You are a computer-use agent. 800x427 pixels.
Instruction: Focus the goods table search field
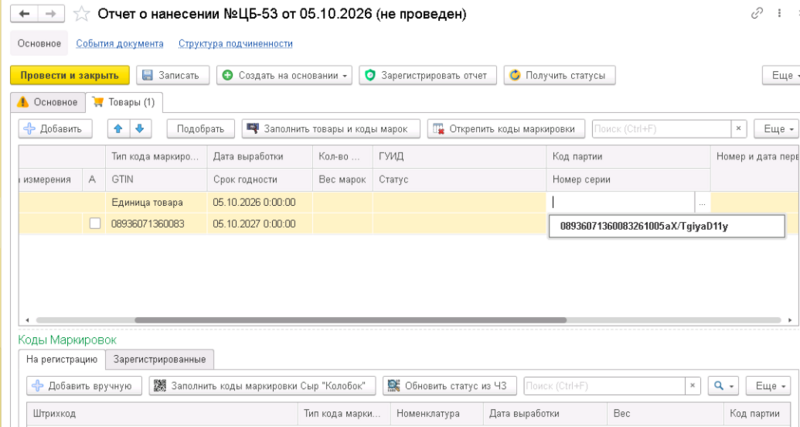[x=661, y=129]
